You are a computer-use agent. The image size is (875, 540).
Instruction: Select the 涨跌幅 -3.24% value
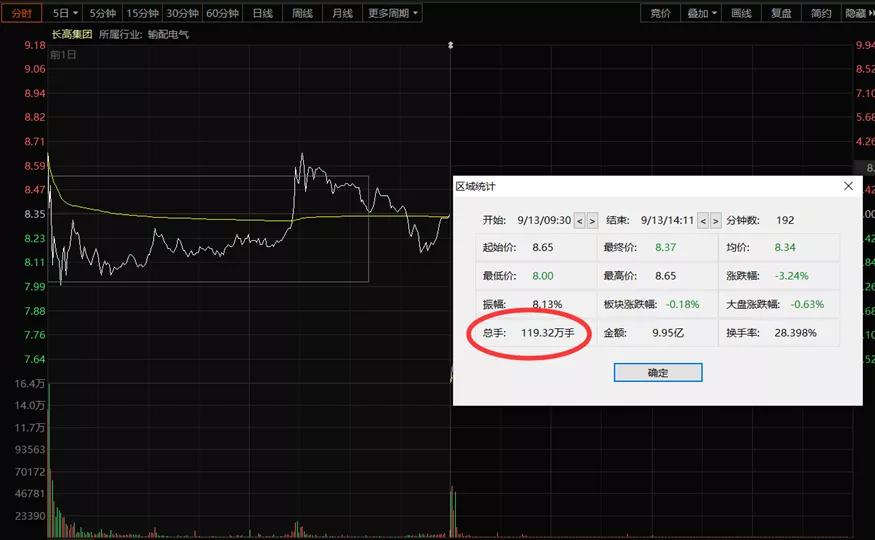(x=791, y=276)
